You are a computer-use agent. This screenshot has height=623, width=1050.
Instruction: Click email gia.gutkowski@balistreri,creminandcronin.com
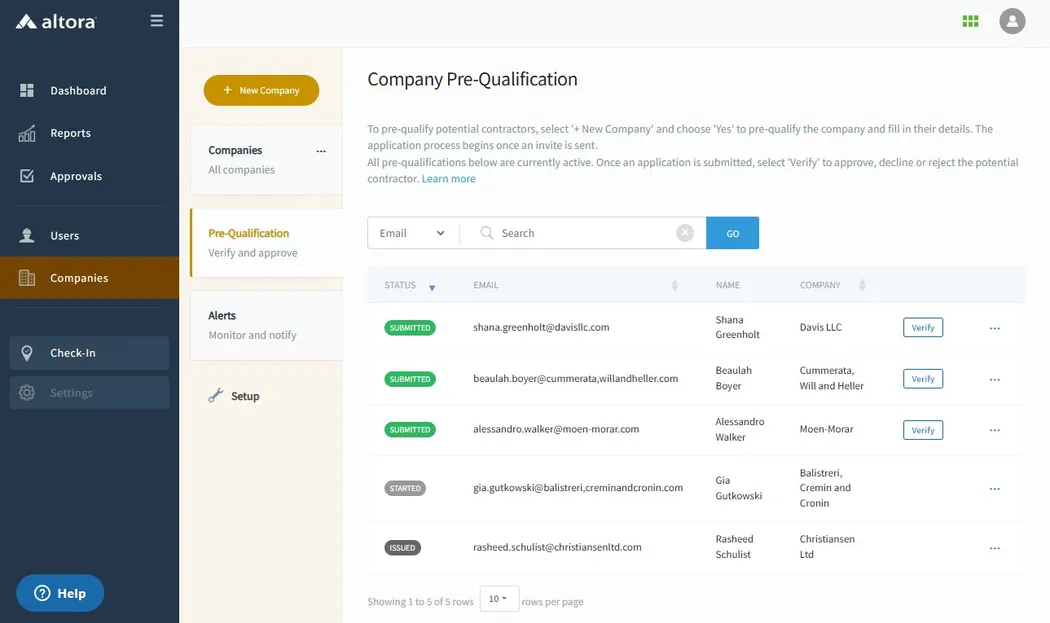[x=578, y=488]
